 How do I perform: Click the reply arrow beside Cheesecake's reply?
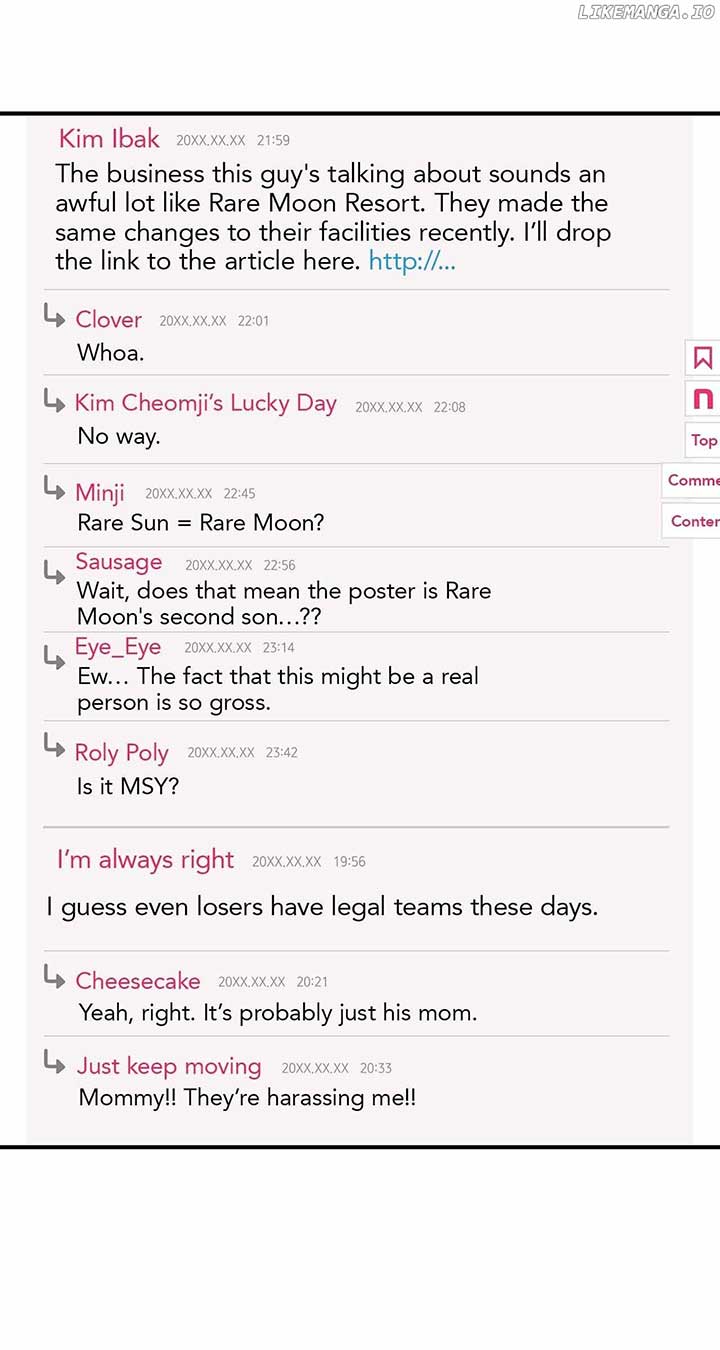tap(55, 978)
